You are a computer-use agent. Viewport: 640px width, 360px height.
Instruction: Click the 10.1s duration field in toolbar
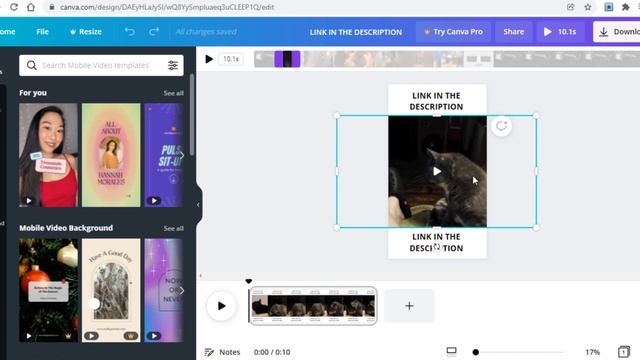coord(231,59)
